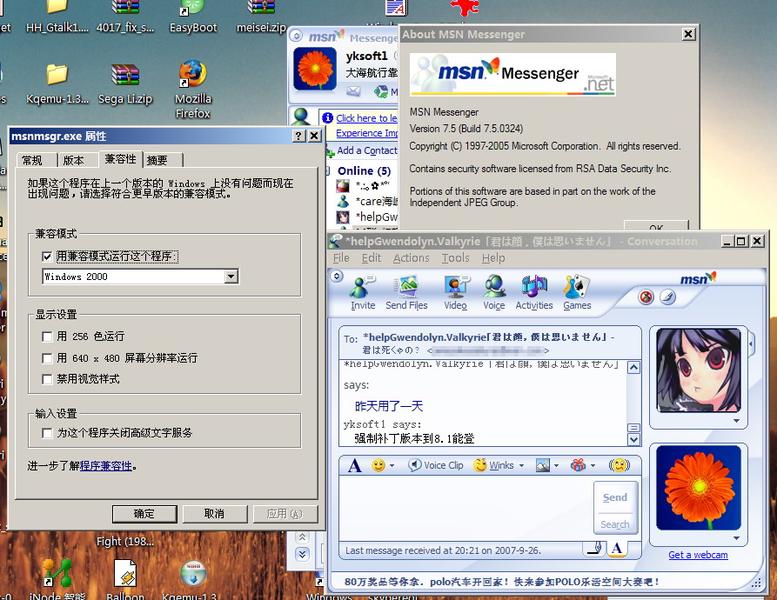Click 确定 button in properties dialog
Screen dimensions: 777x600
click(144, 514)
